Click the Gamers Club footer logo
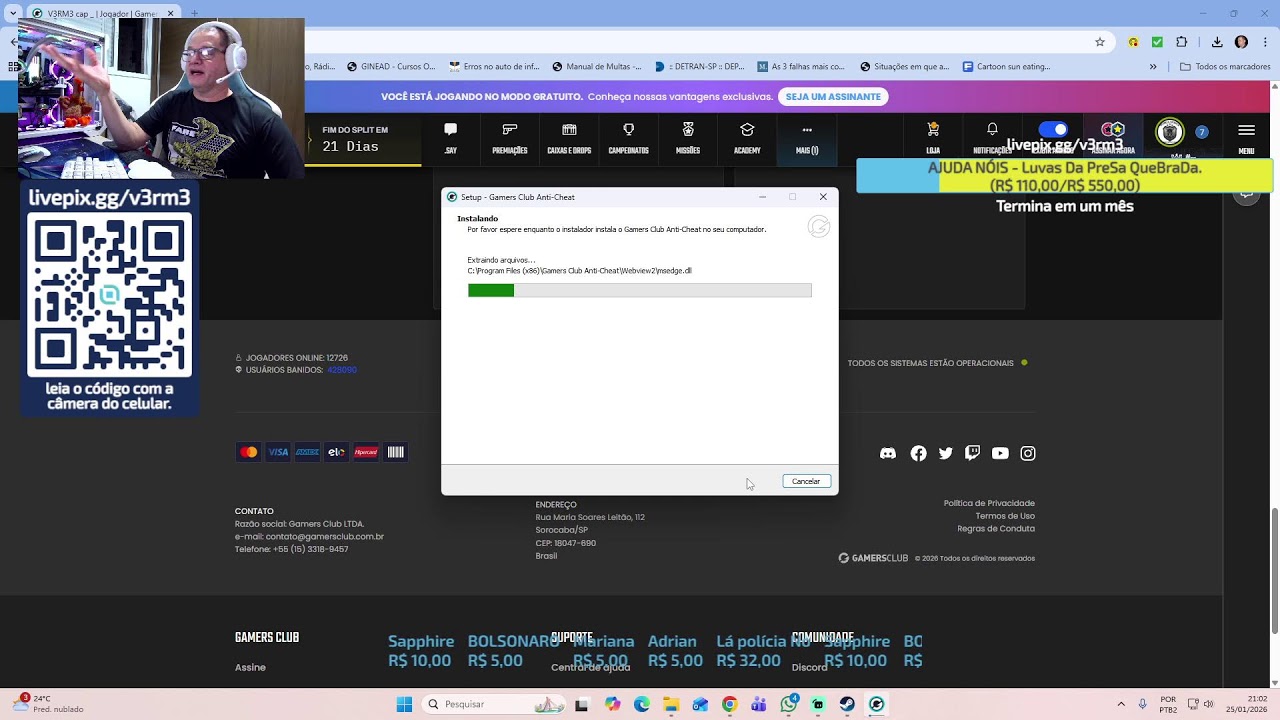The width and height of the screenshot is (1280, 720). tap(873, 558)
